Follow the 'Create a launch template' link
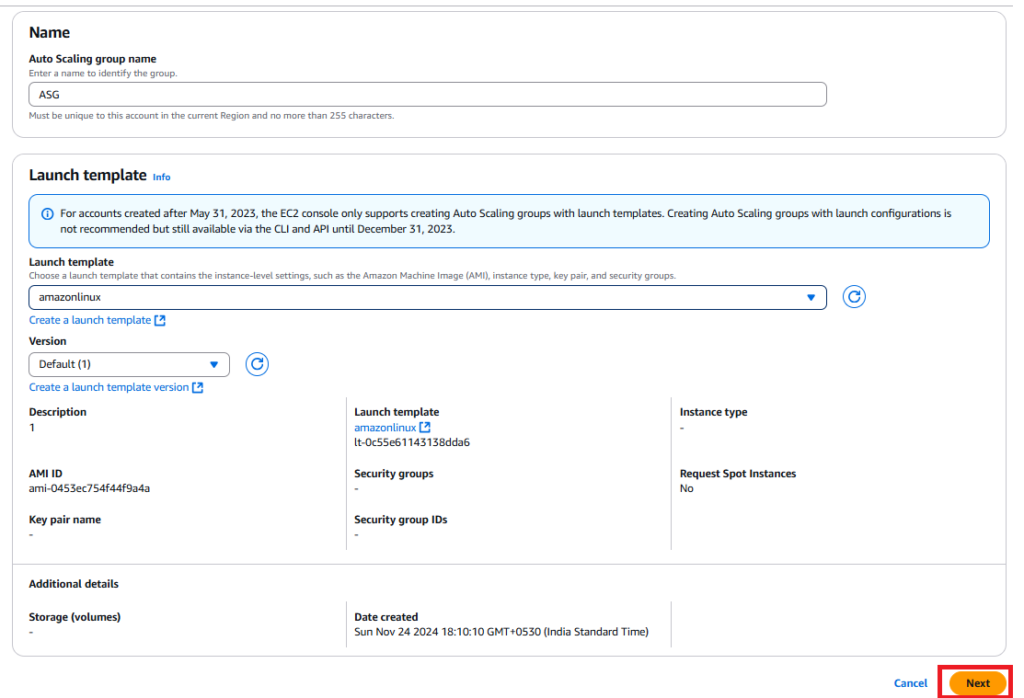The height and width of the screenshot is (698, 1024). (90, 321)
